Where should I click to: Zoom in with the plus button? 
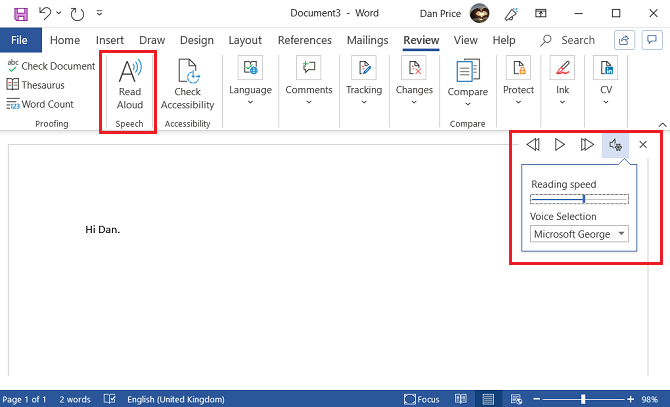click(630, 399)
